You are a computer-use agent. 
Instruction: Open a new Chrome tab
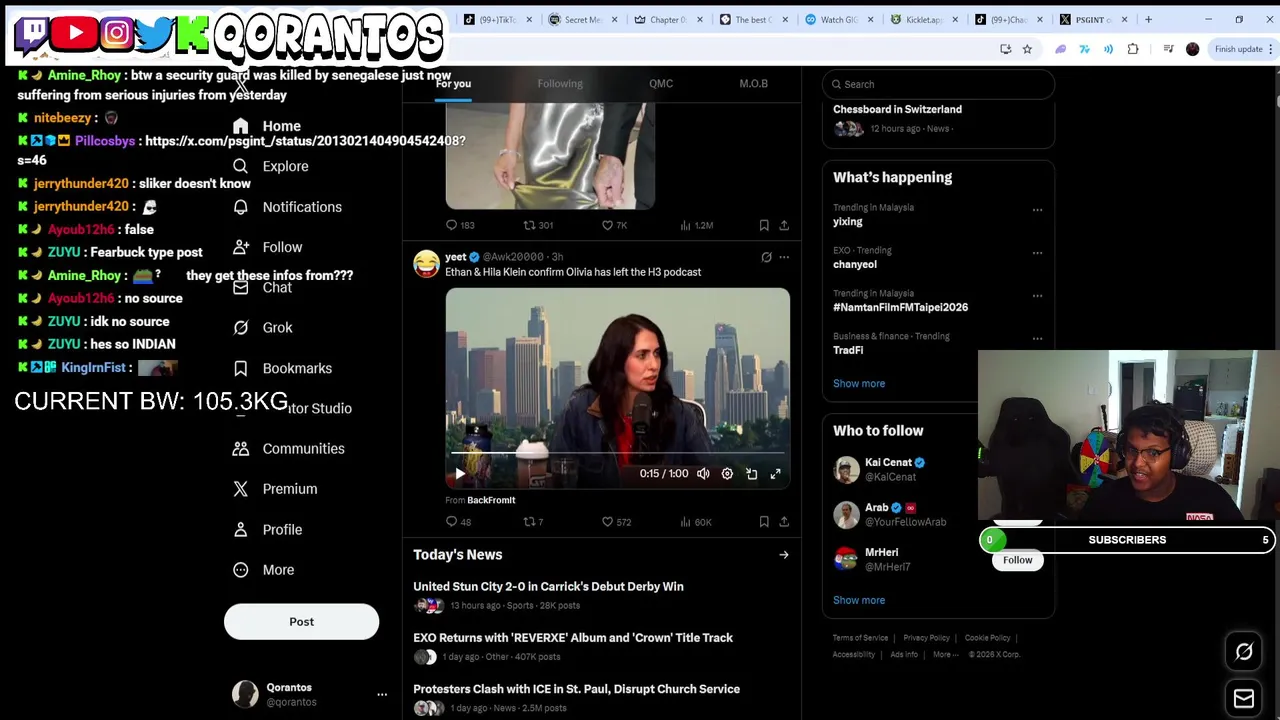pyautogui.click(x=1148, y=19)
